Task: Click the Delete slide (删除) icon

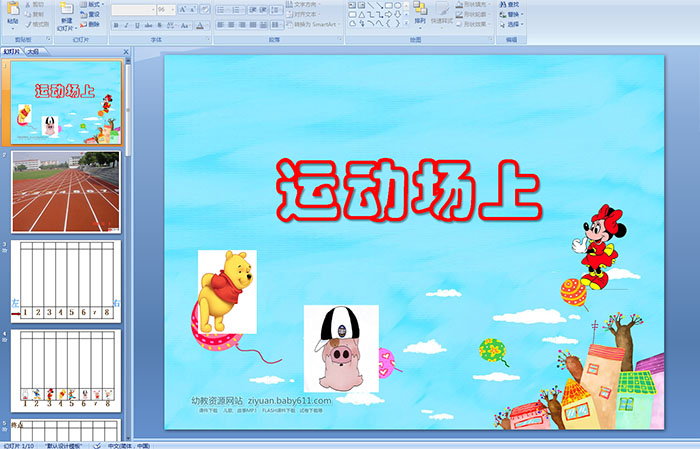Action: click(92, 26)
